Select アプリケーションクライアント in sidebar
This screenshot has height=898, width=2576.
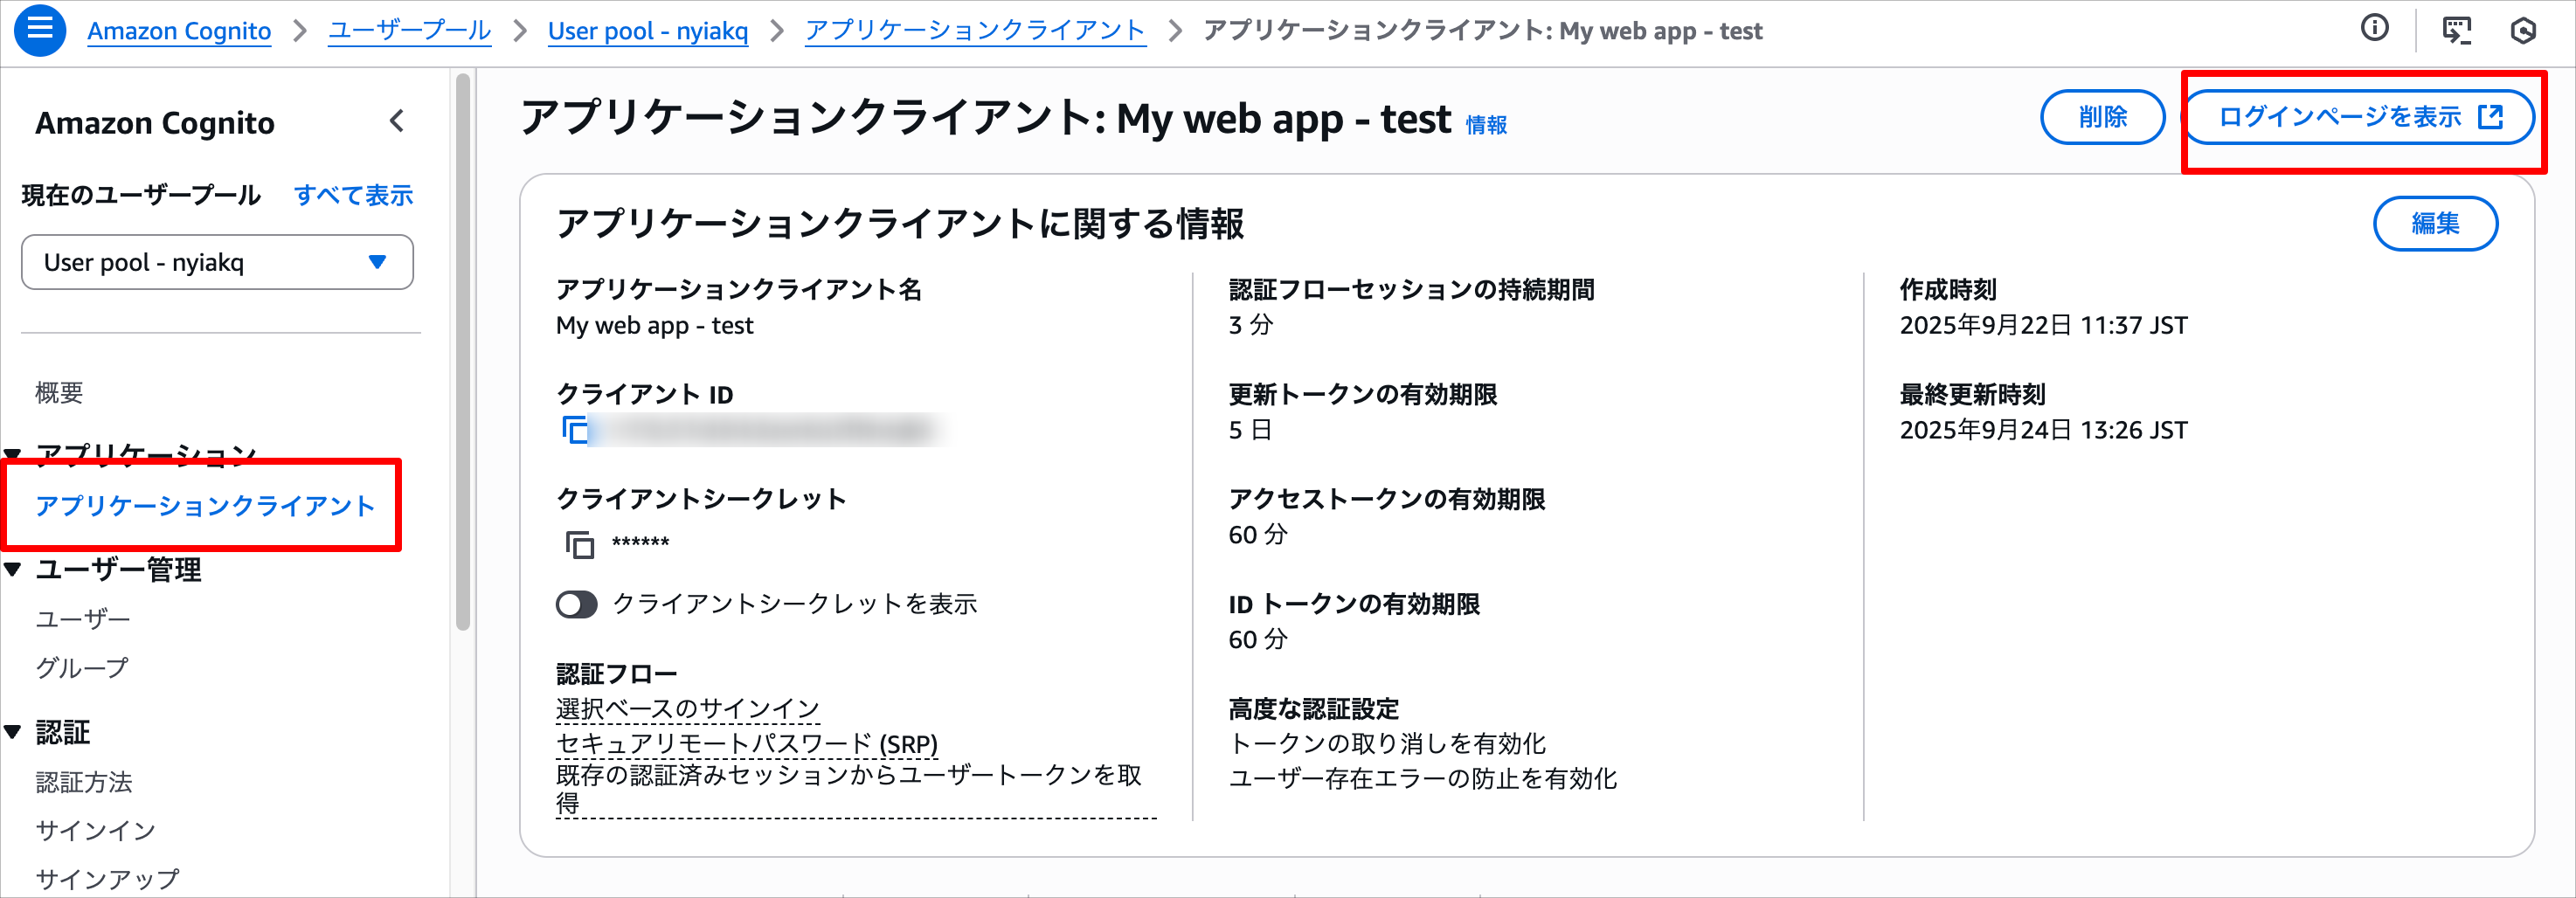tap(205, 506)
